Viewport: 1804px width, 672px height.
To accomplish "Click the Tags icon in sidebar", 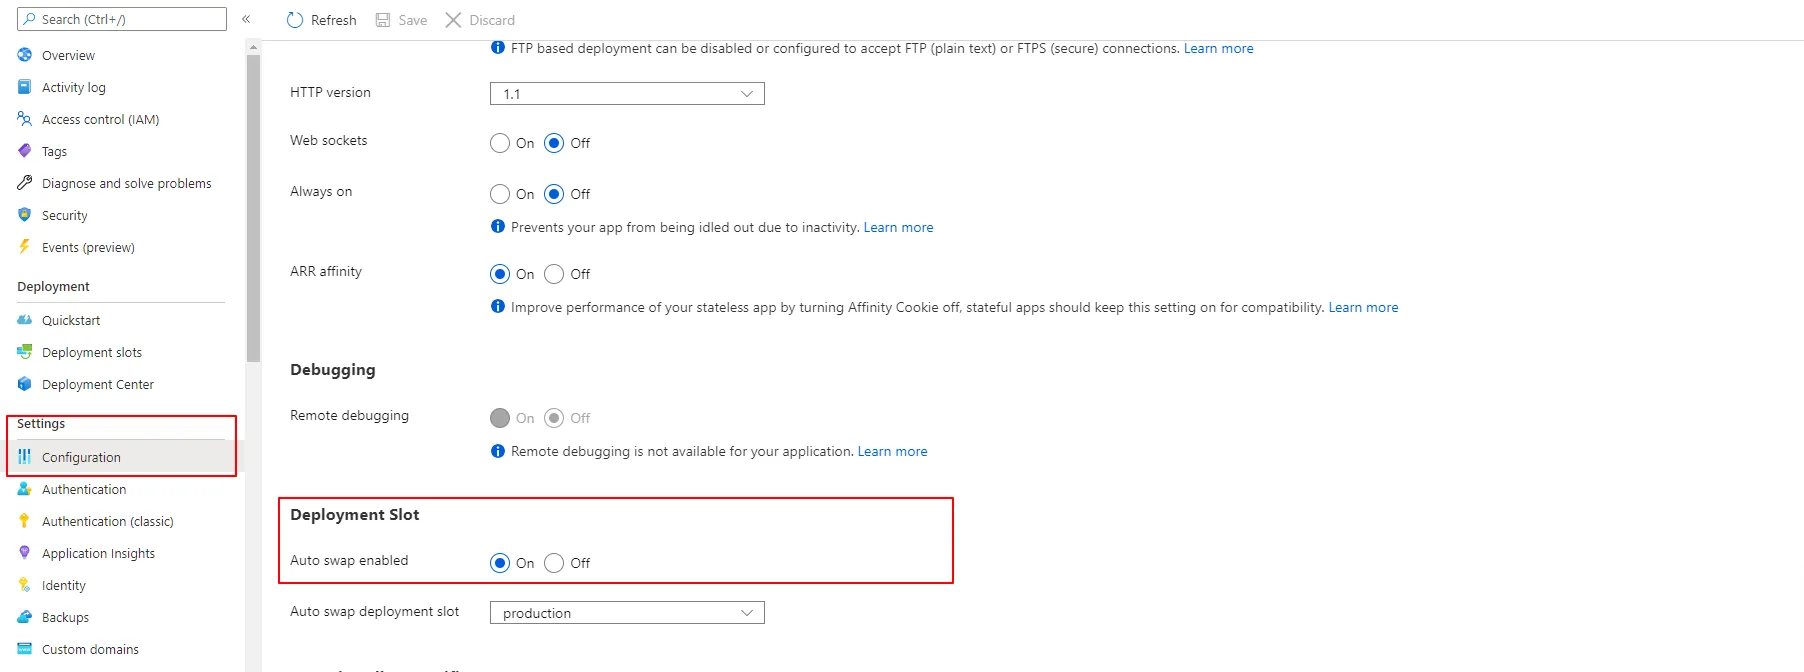I will pyautogui.click(x=25, y=151).
